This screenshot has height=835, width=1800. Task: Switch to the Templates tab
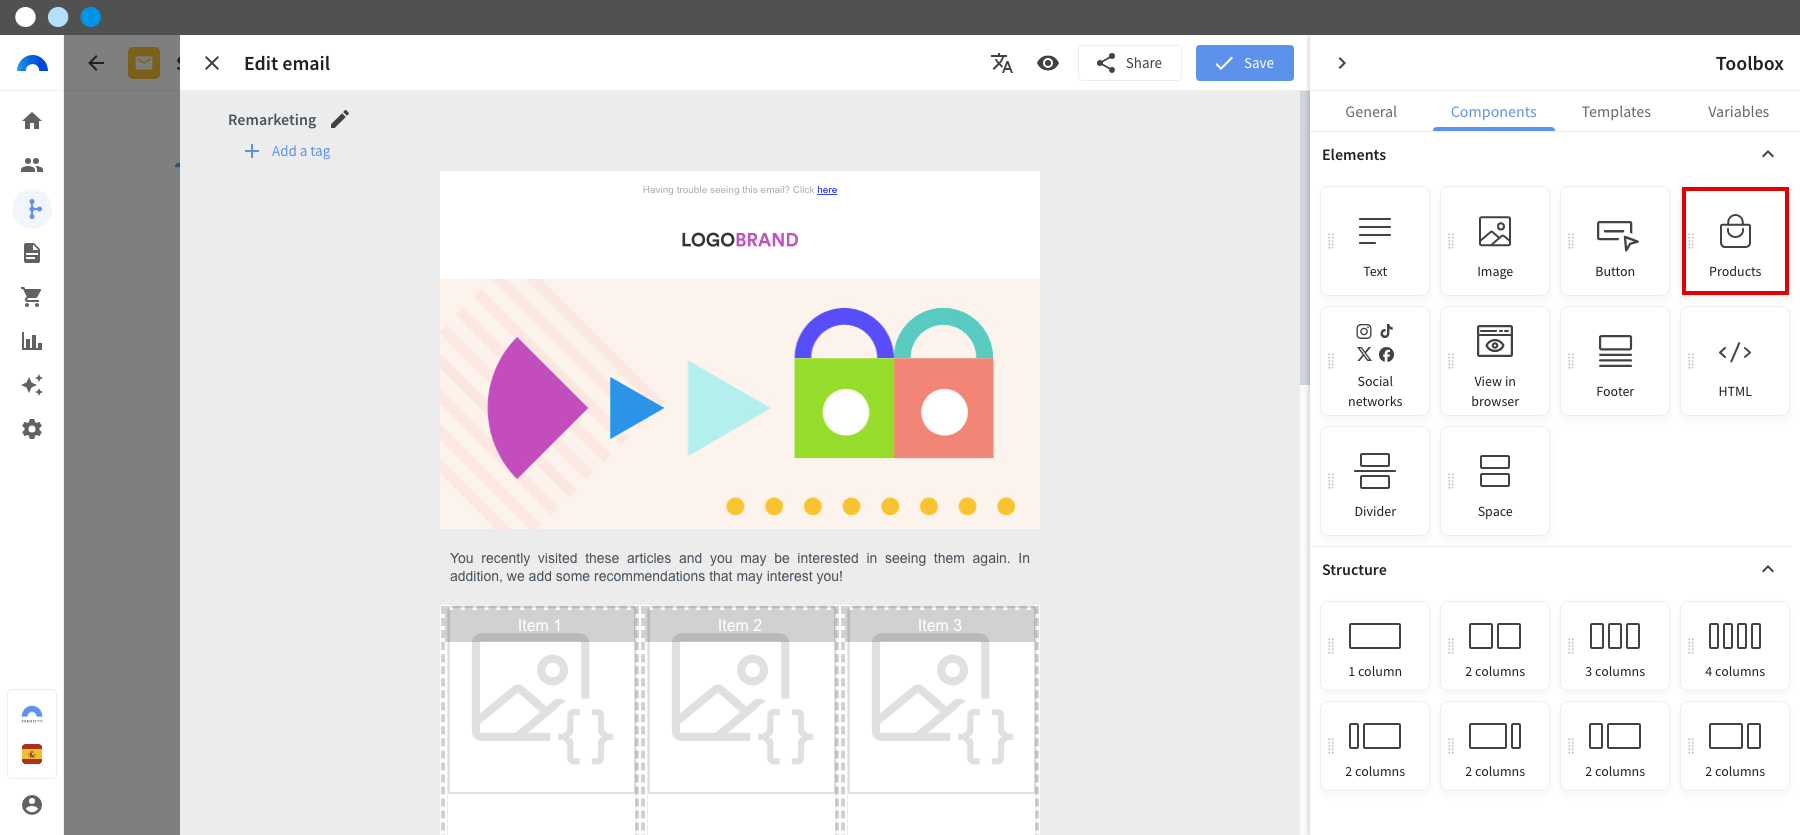pyautogui.click(x=1616, y=112)
